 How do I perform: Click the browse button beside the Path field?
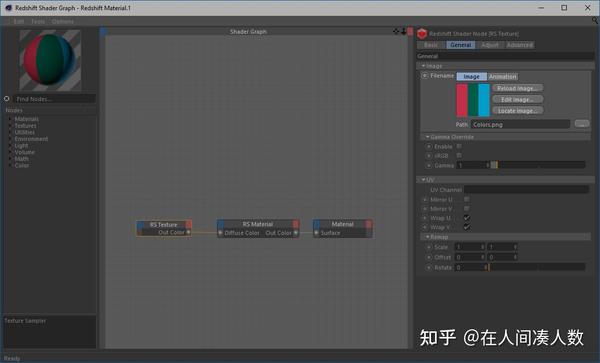coord(582,124)
